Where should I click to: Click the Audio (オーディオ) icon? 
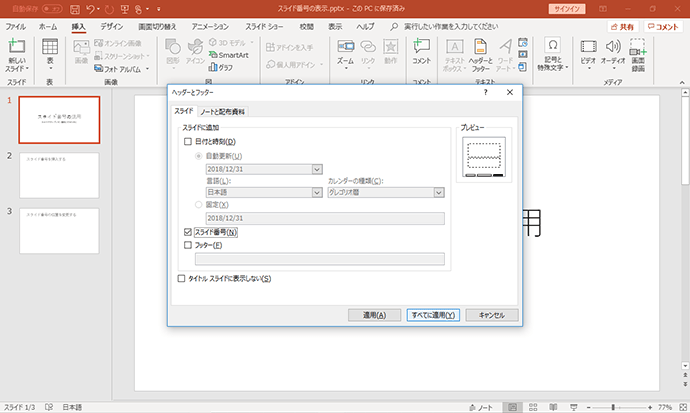pos(613,46)
